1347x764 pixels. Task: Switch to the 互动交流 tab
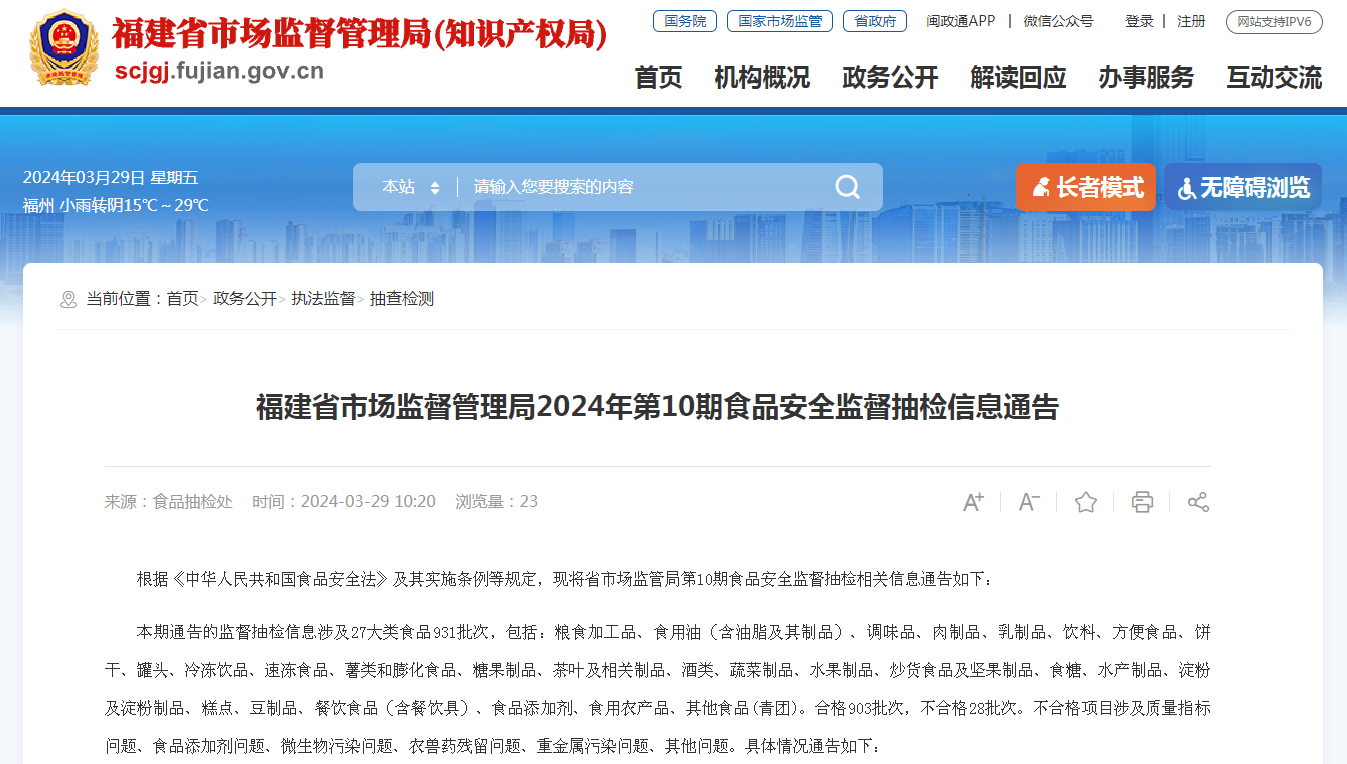pos(1273,77)
